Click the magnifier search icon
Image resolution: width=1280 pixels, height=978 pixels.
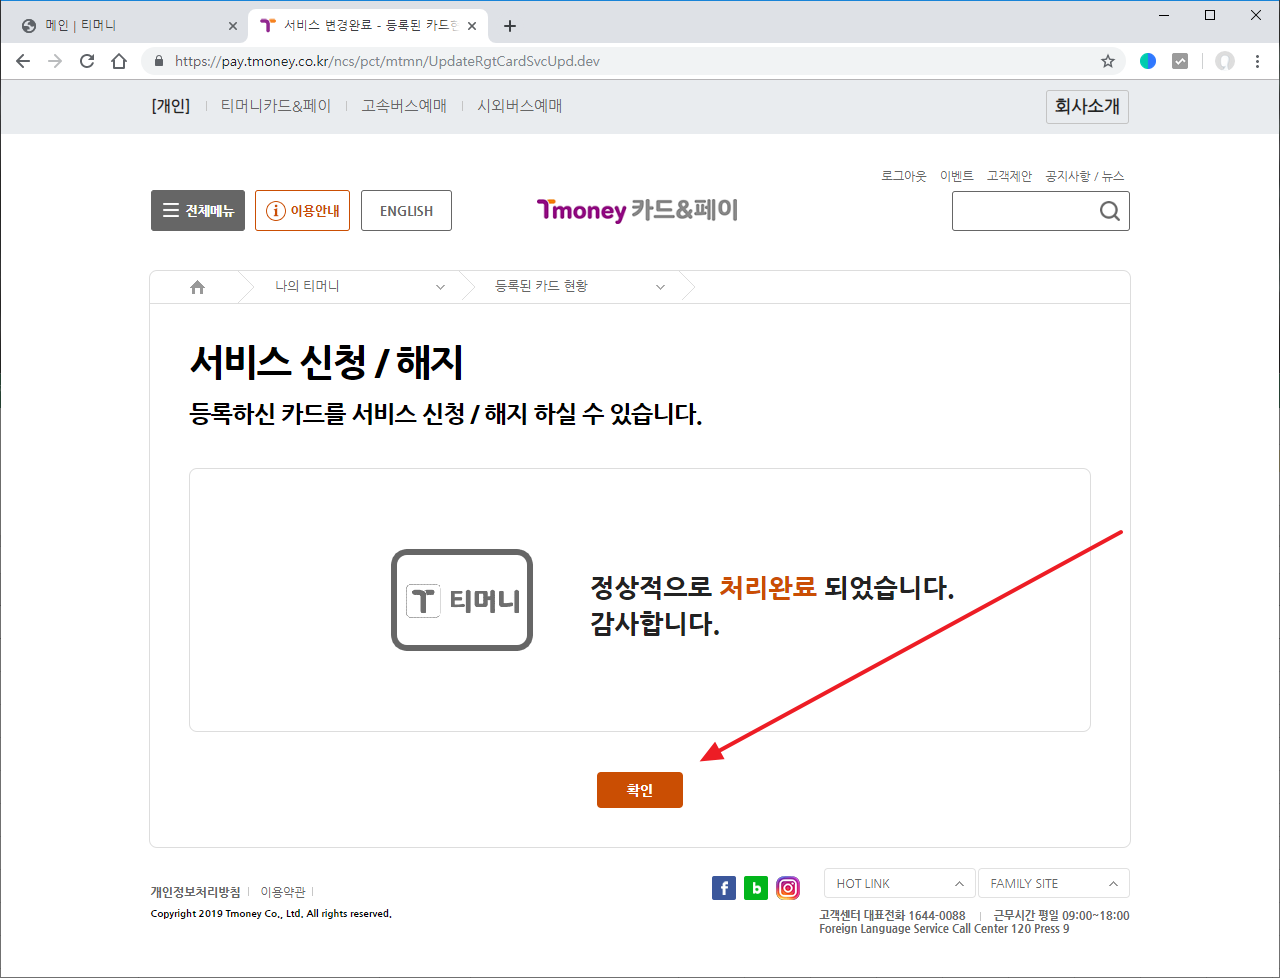[x=1110, y=211]
